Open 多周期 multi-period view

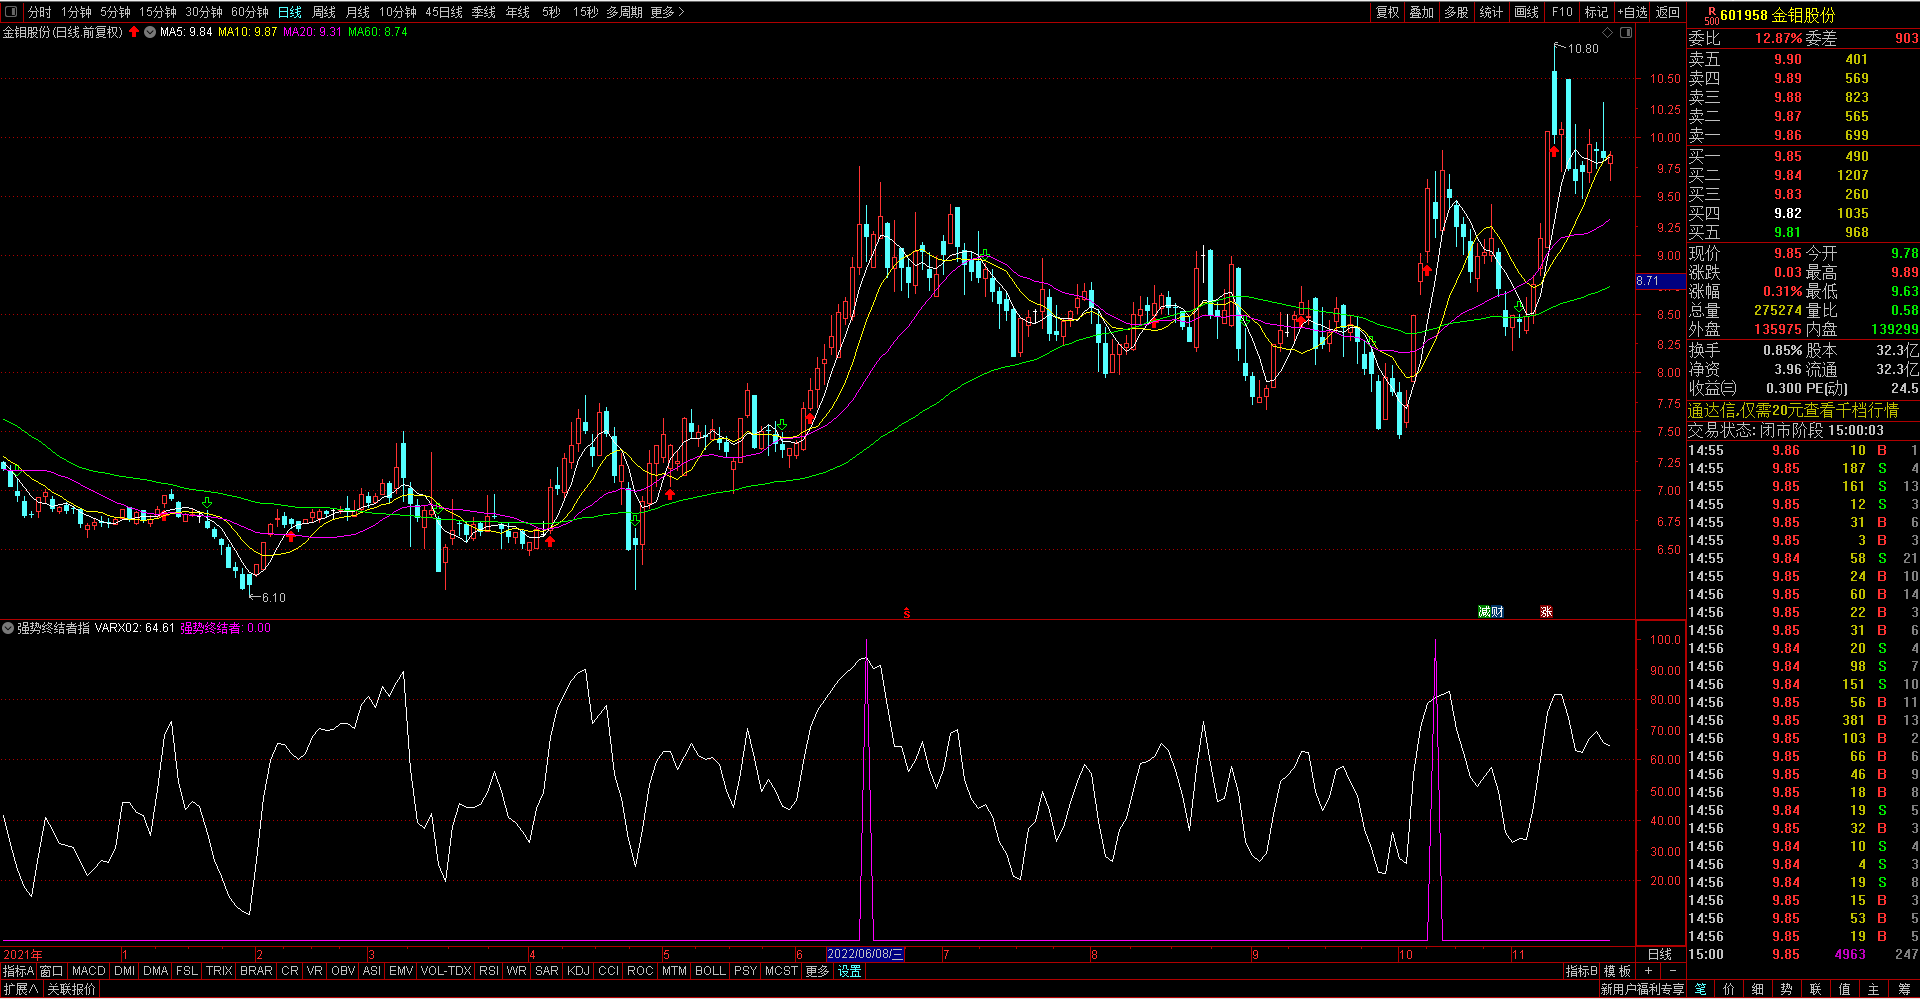(624, 12)
